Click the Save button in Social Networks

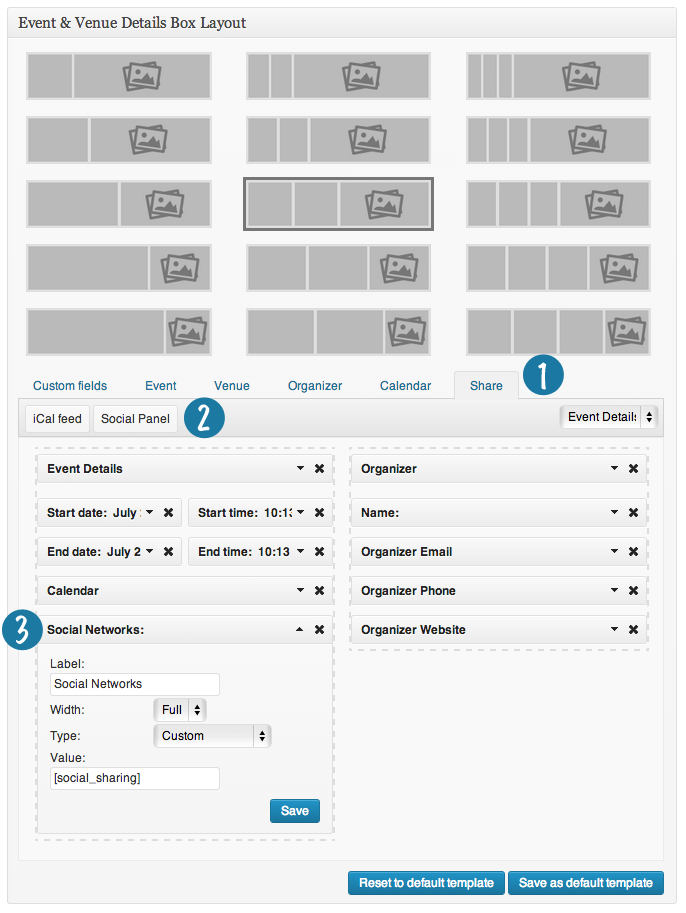(294, 811)
